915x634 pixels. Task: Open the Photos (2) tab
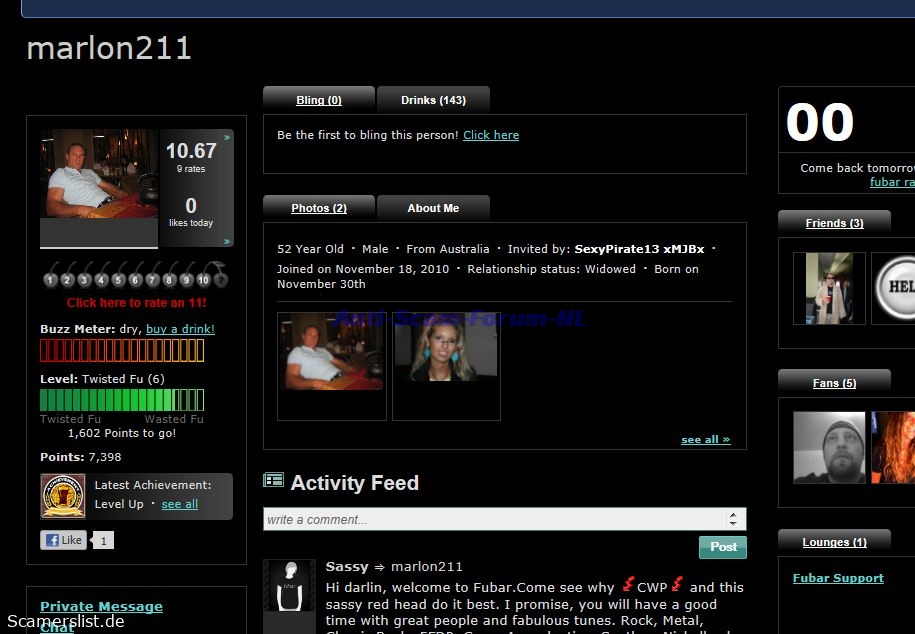tap(319, 208)
